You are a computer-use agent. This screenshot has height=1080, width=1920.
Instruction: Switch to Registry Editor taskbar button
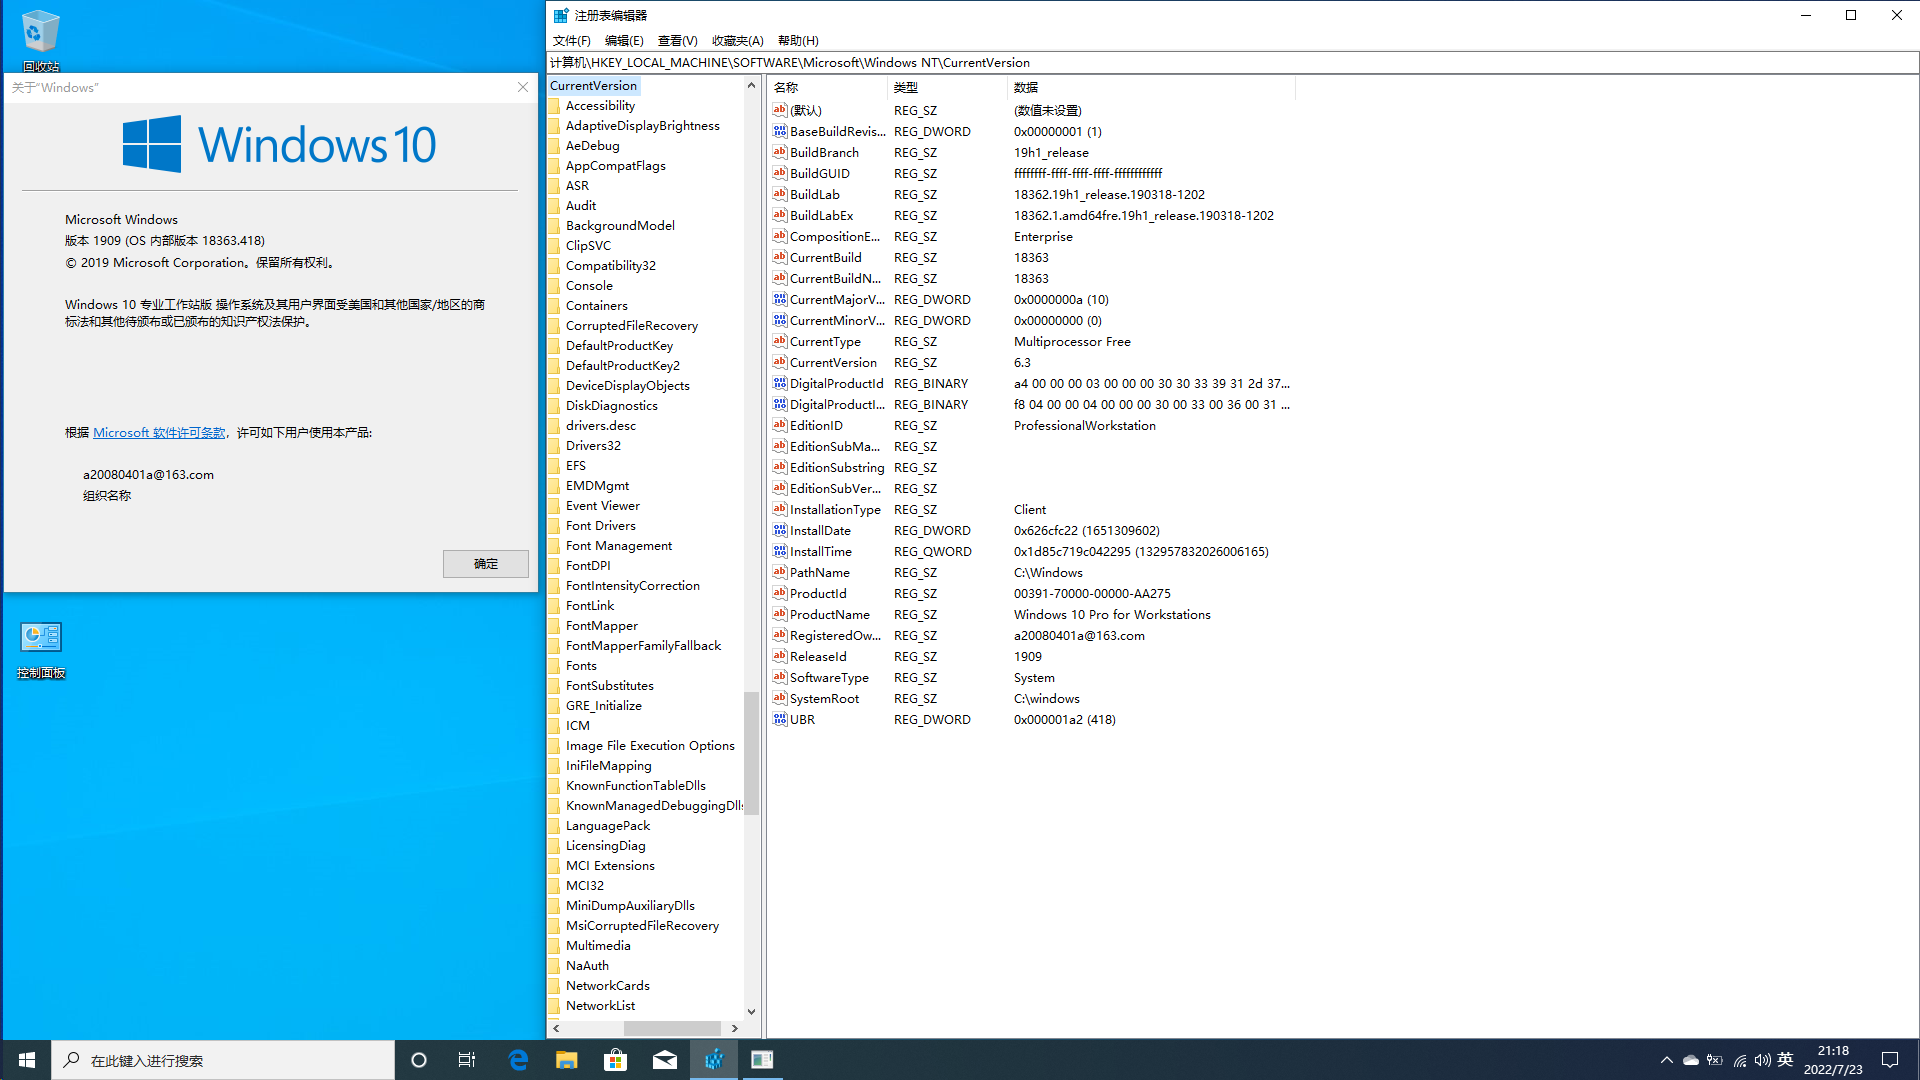(714, 1060)
